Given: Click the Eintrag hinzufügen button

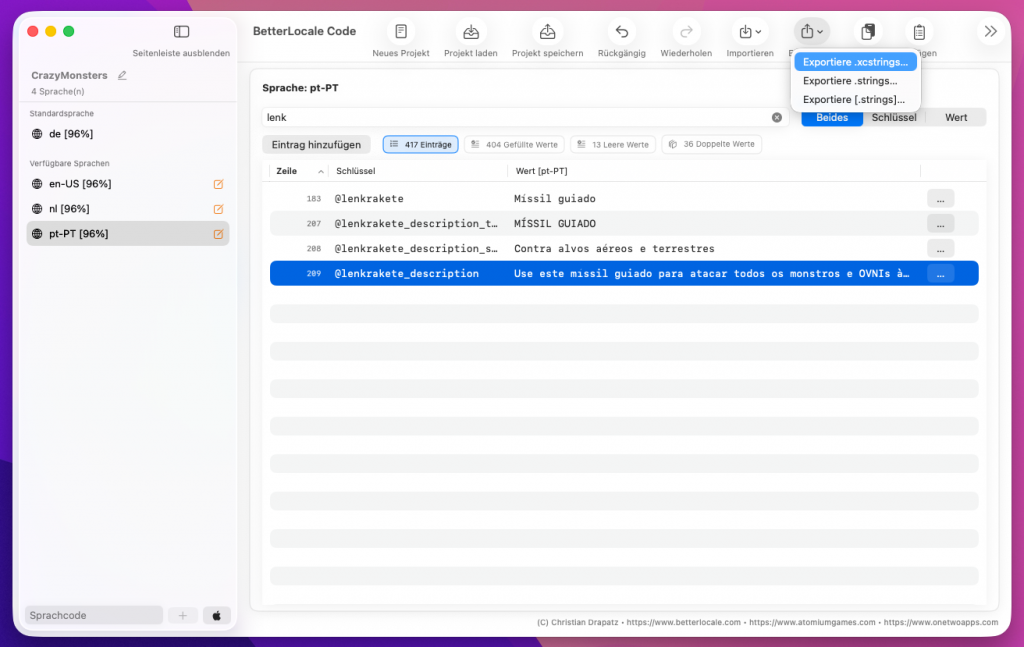Looking at the screenshot, I should [316, 145].
